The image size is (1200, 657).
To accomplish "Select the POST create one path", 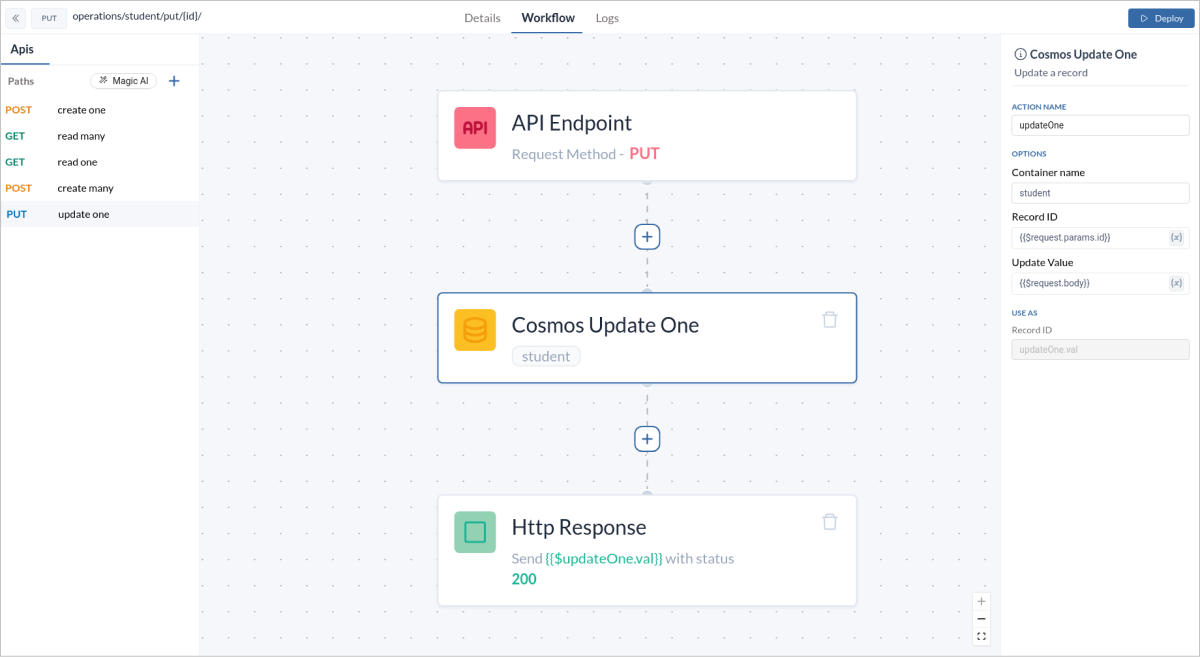I will [x=100, y=110].
